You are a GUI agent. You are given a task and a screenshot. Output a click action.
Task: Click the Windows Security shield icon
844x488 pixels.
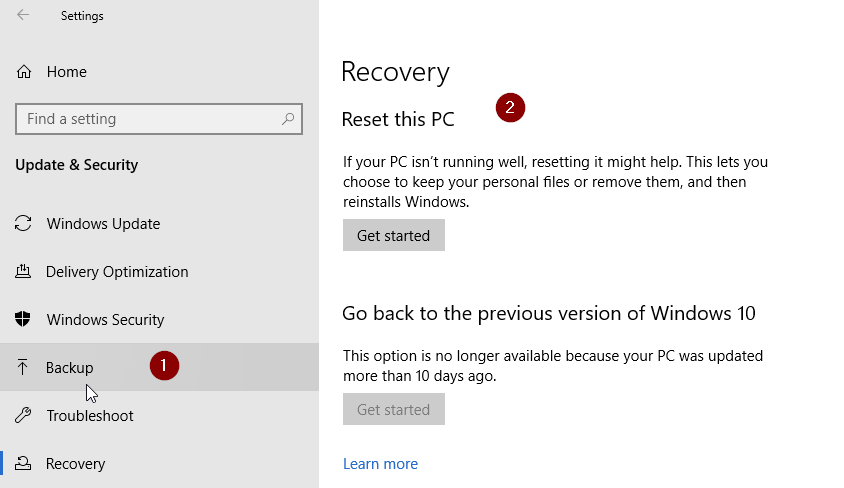point(24,320)
